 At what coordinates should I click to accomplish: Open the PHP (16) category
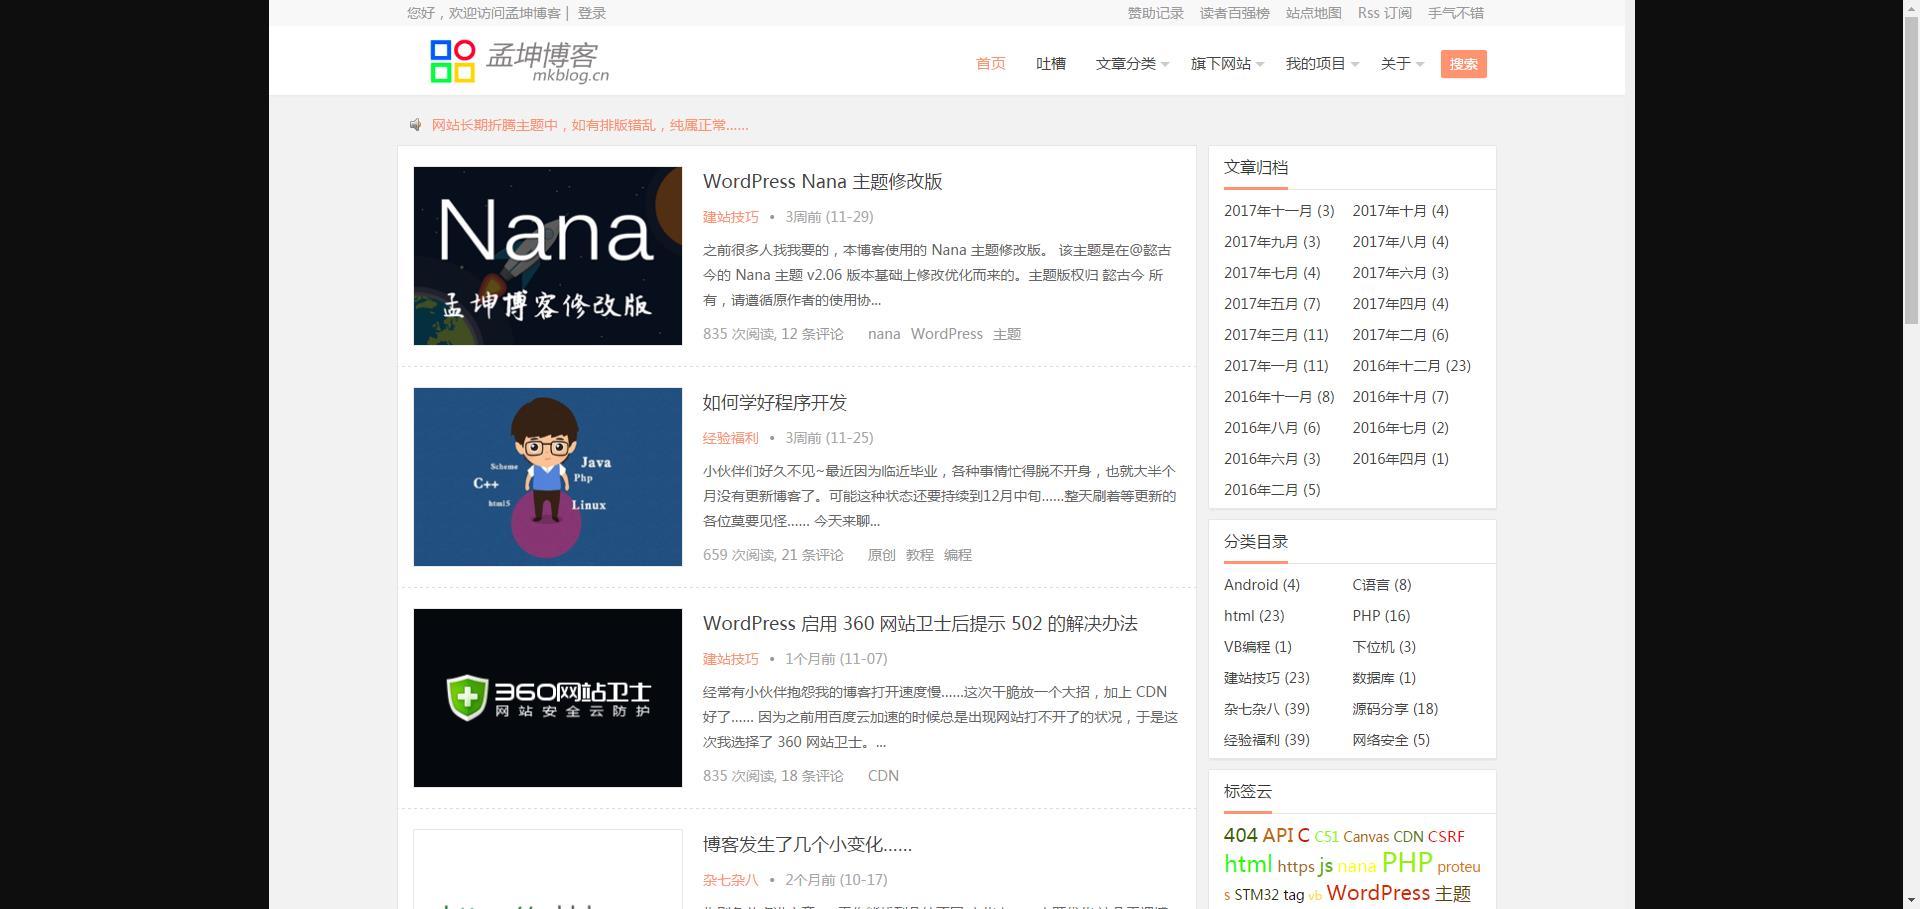[1381, 616]
